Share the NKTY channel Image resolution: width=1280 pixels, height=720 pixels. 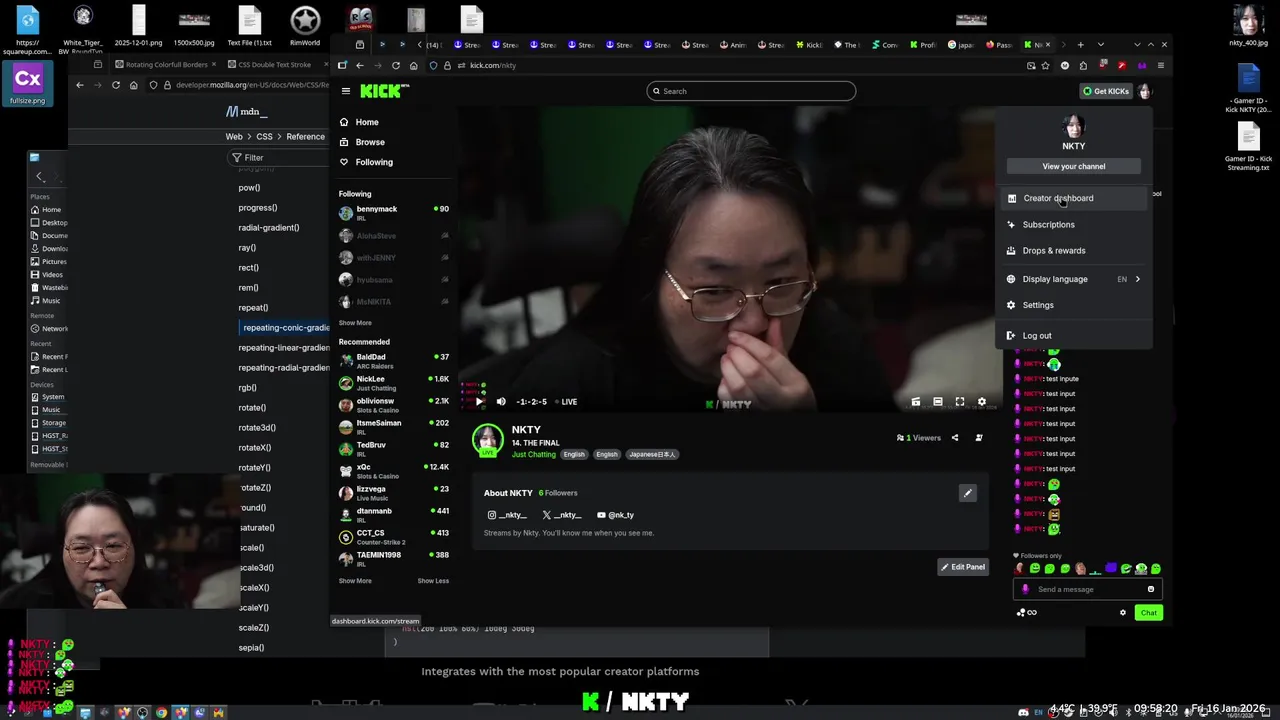[955, 438]
